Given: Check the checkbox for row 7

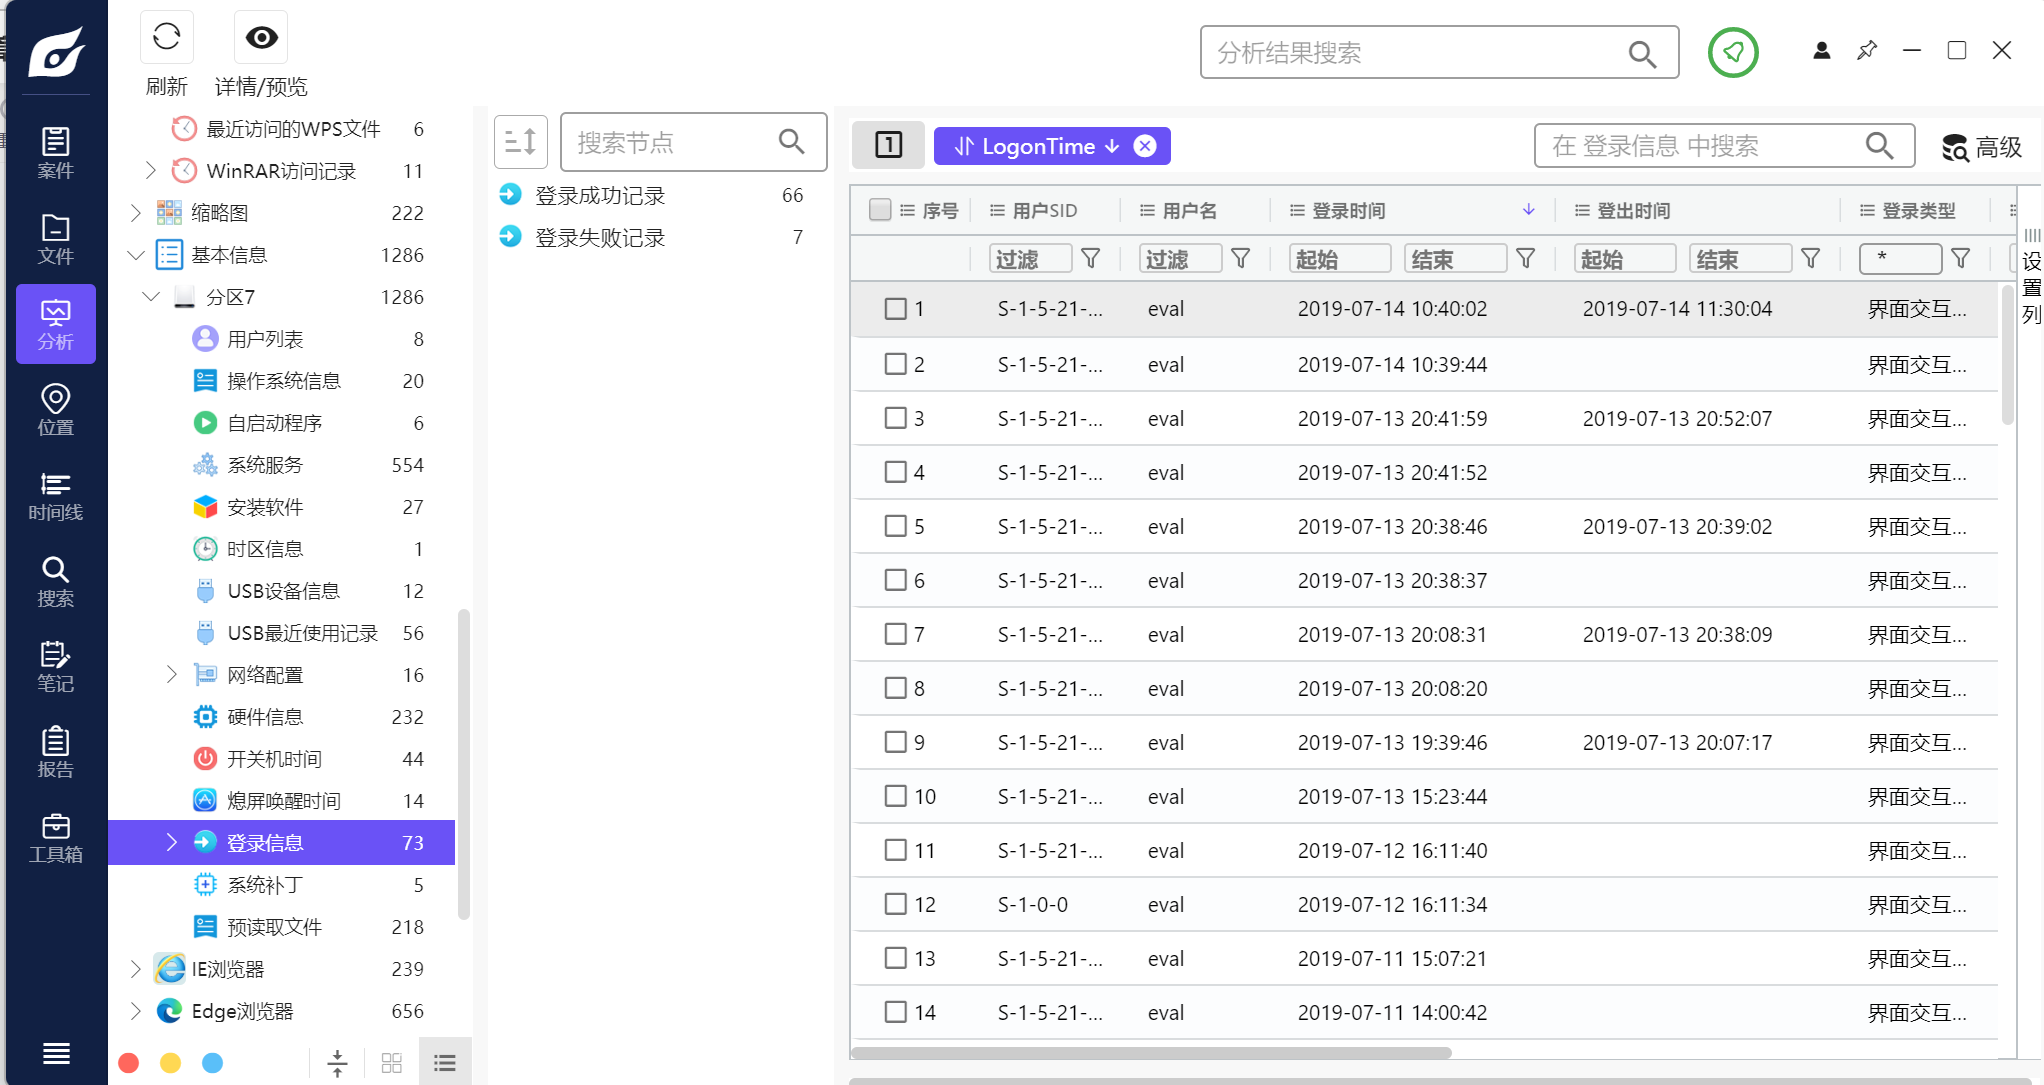Looking at the screenshot, I should click(895, 634).
